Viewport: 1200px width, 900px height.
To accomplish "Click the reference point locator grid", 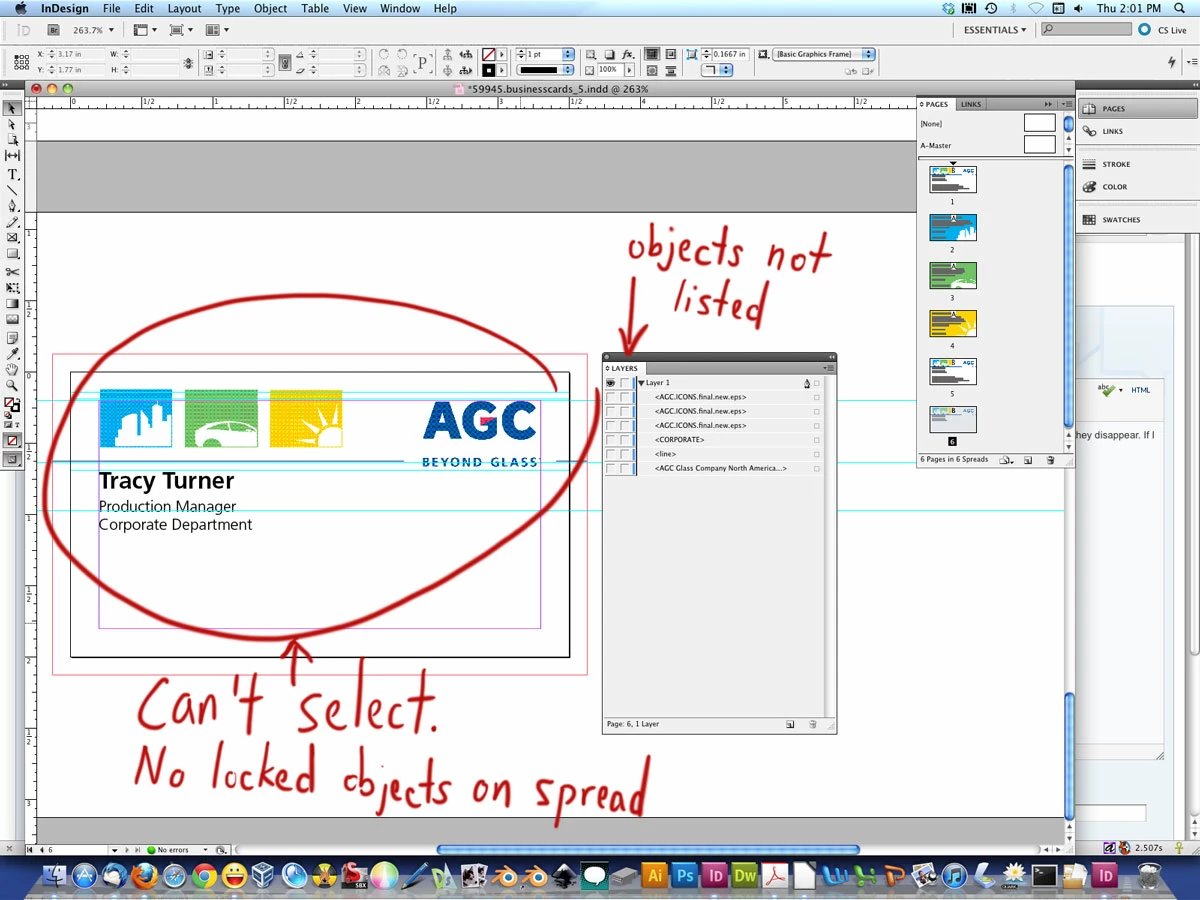I will [21, 62].
